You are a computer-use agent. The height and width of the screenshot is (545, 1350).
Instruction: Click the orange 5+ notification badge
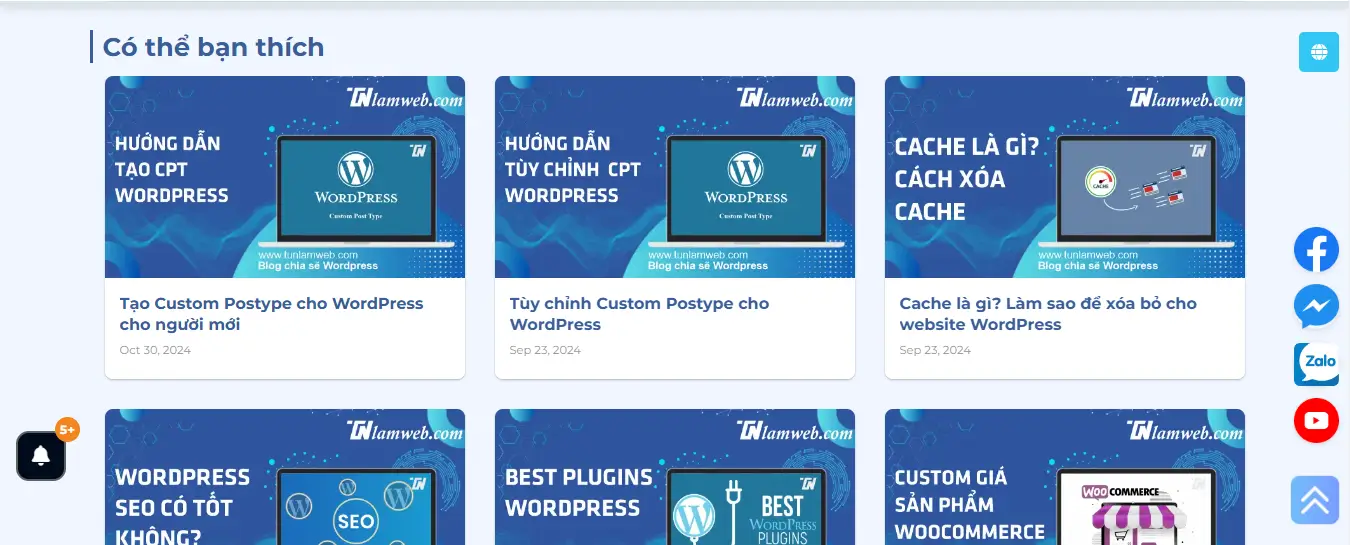(67, 430)
